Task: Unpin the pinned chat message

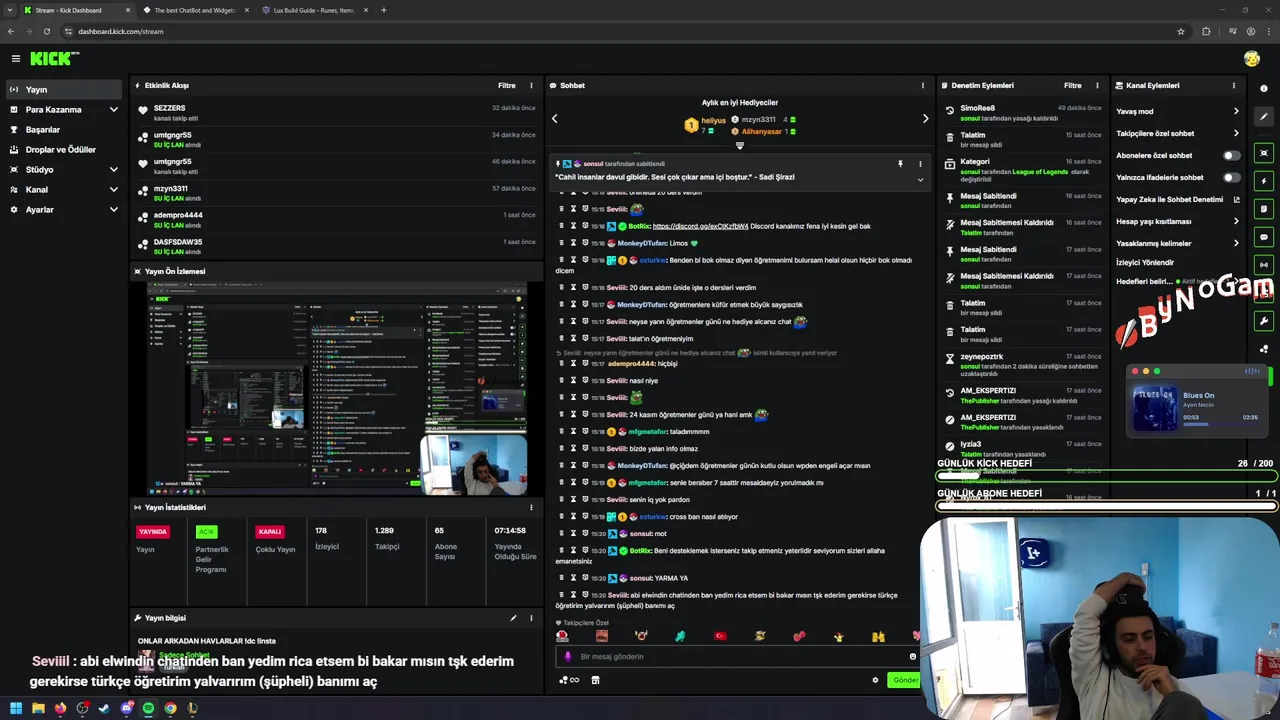Action: point(900,164)
